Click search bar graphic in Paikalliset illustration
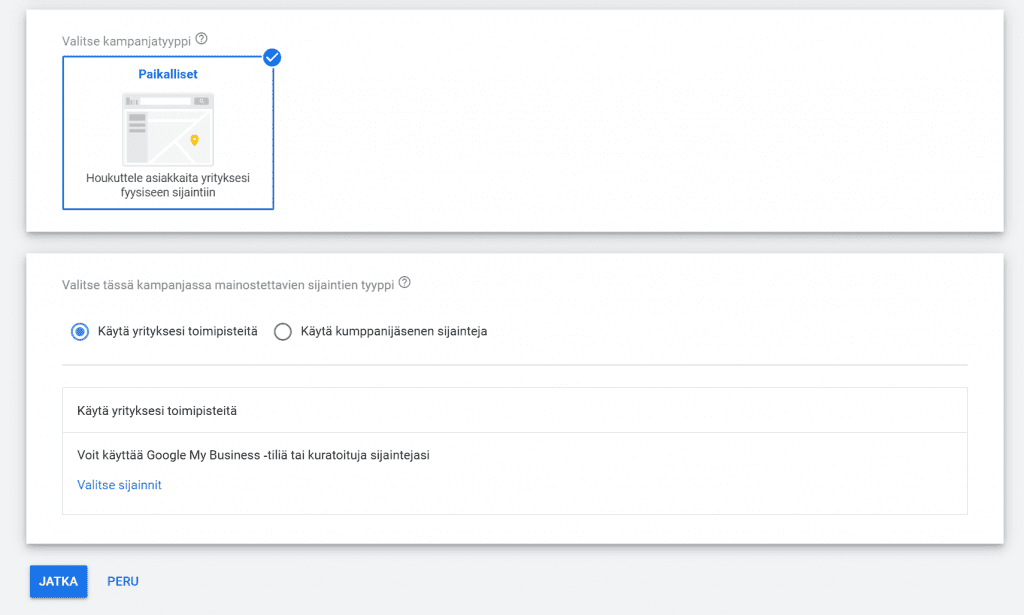This screenshot has width=1024, height=615. click(x=165, y=101)
